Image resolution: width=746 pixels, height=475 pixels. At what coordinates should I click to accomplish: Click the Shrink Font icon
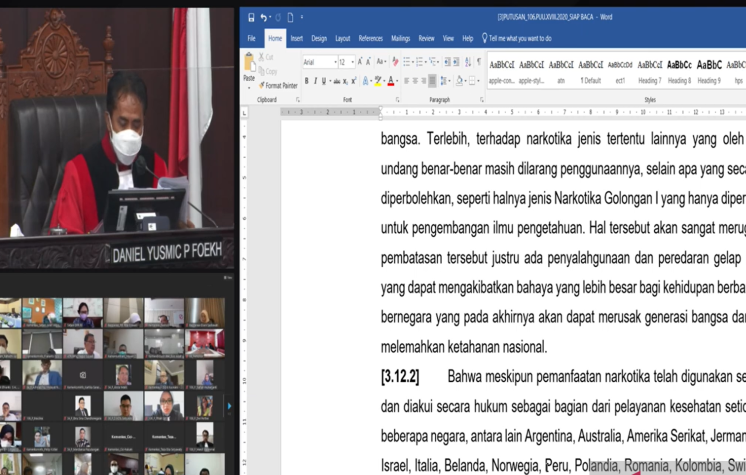[x=368, y=62]
